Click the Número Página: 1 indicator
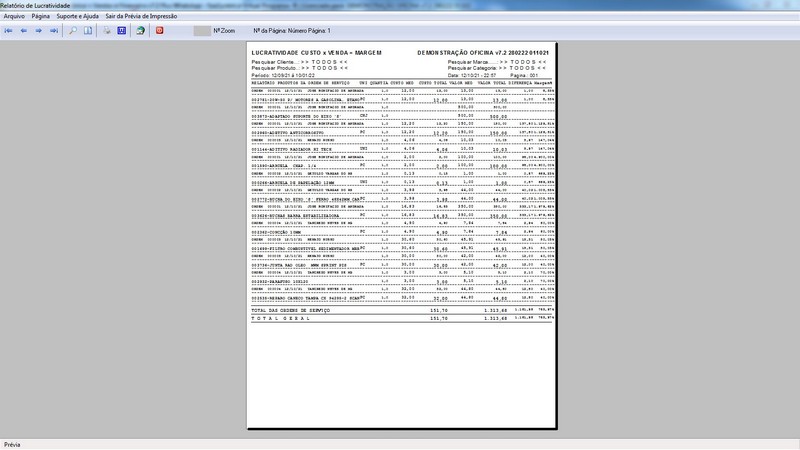This screenshot has height=450, width=800. click(x=309, y=31)
